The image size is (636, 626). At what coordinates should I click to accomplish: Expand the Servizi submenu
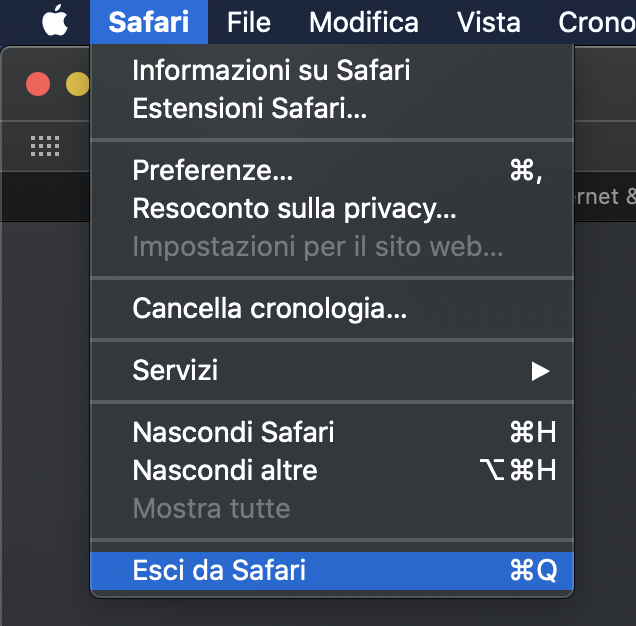coord(332,370)
